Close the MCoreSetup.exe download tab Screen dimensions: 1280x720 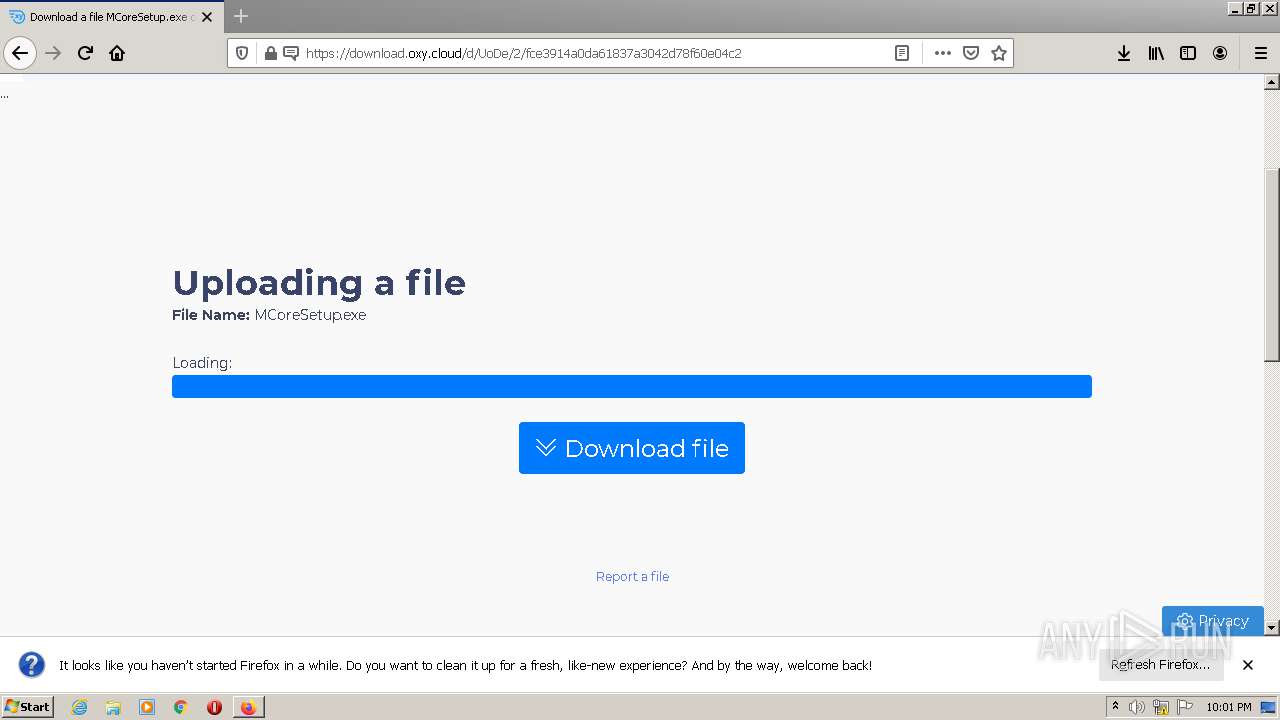coord(207,17)
